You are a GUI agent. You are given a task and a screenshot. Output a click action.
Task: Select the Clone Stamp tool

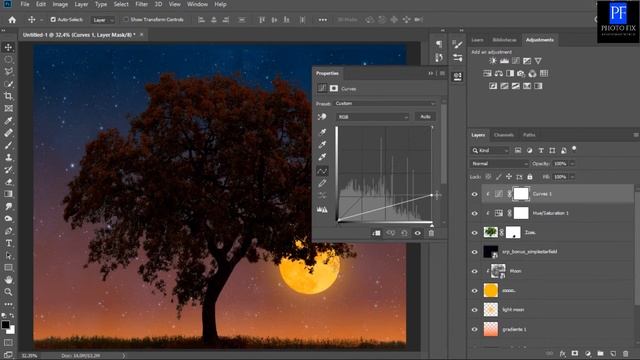point(8,158)
